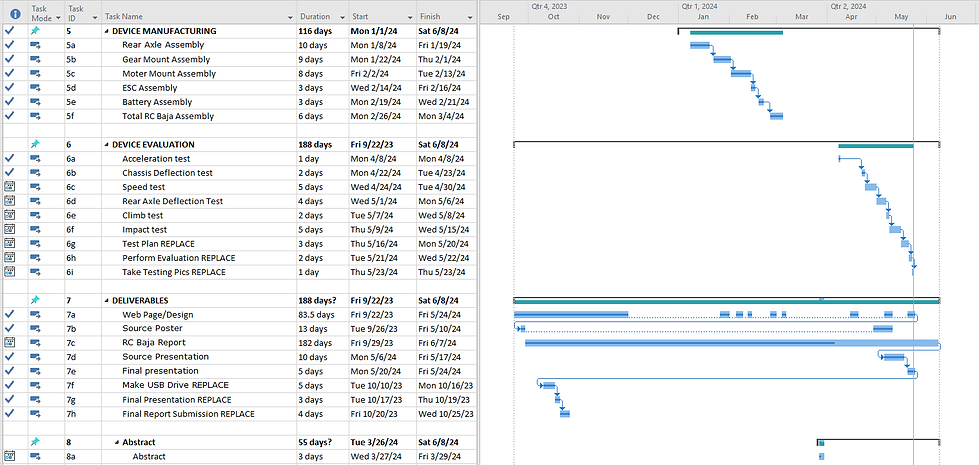
Task: Select the Moter Mount Assembly task name
Action: pos(169,74)
